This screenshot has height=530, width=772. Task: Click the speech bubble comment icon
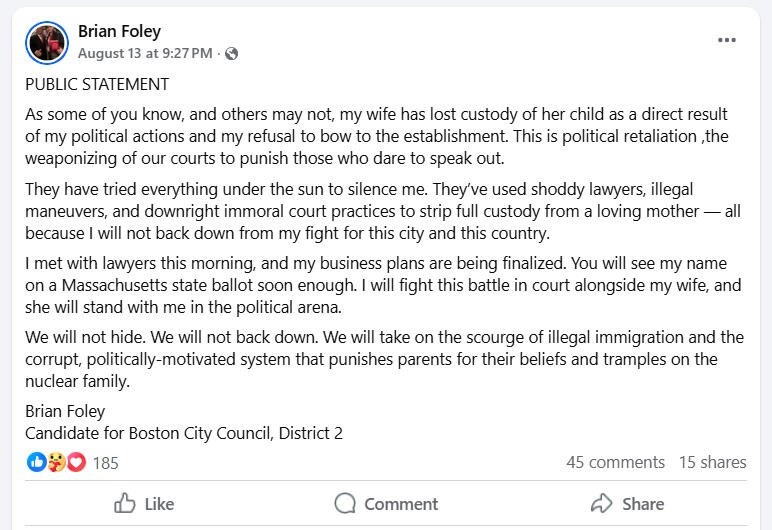tap(345, 503)
